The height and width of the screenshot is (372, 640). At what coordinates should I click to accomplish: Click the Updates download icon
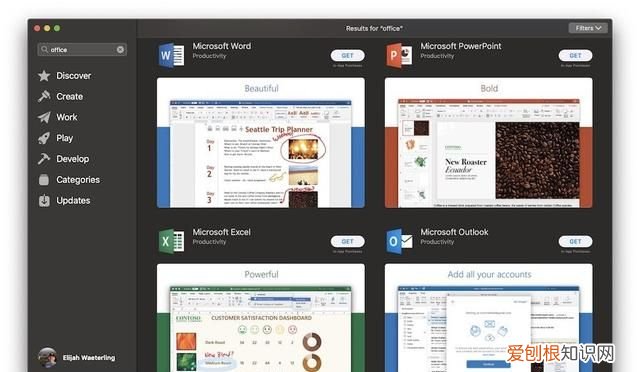tap(44, 200)
